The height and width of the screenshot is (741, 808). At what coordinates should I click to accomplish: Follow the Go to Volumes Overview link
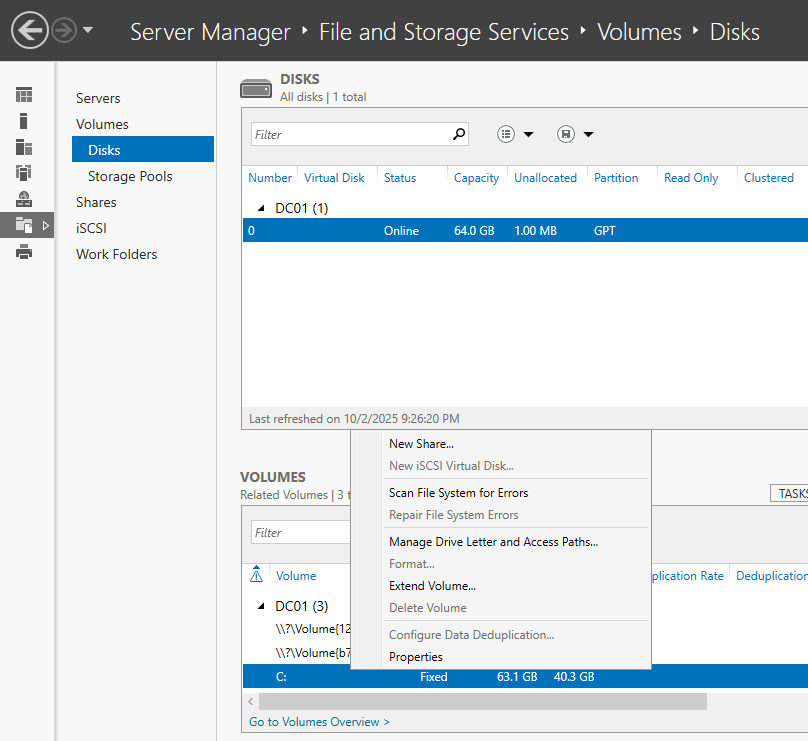click(319, 722)
